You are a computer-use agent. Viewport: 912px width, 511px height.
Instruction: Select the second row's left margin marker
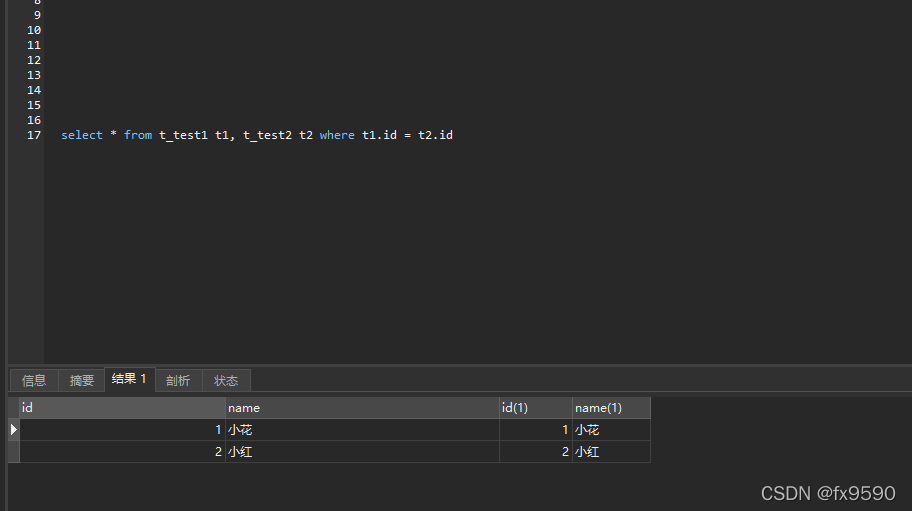13,452
